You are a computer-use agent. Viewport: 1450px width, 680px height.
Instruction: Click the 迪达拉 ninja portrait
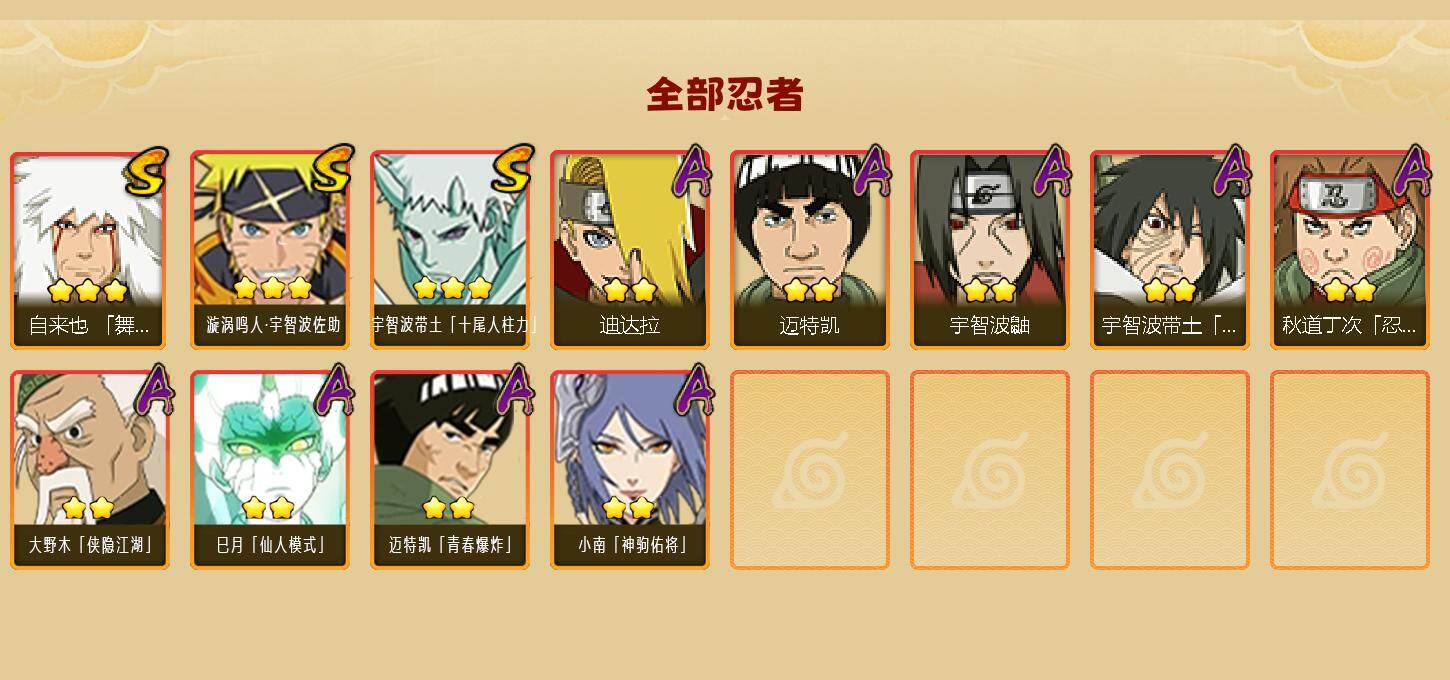point(630,250)
